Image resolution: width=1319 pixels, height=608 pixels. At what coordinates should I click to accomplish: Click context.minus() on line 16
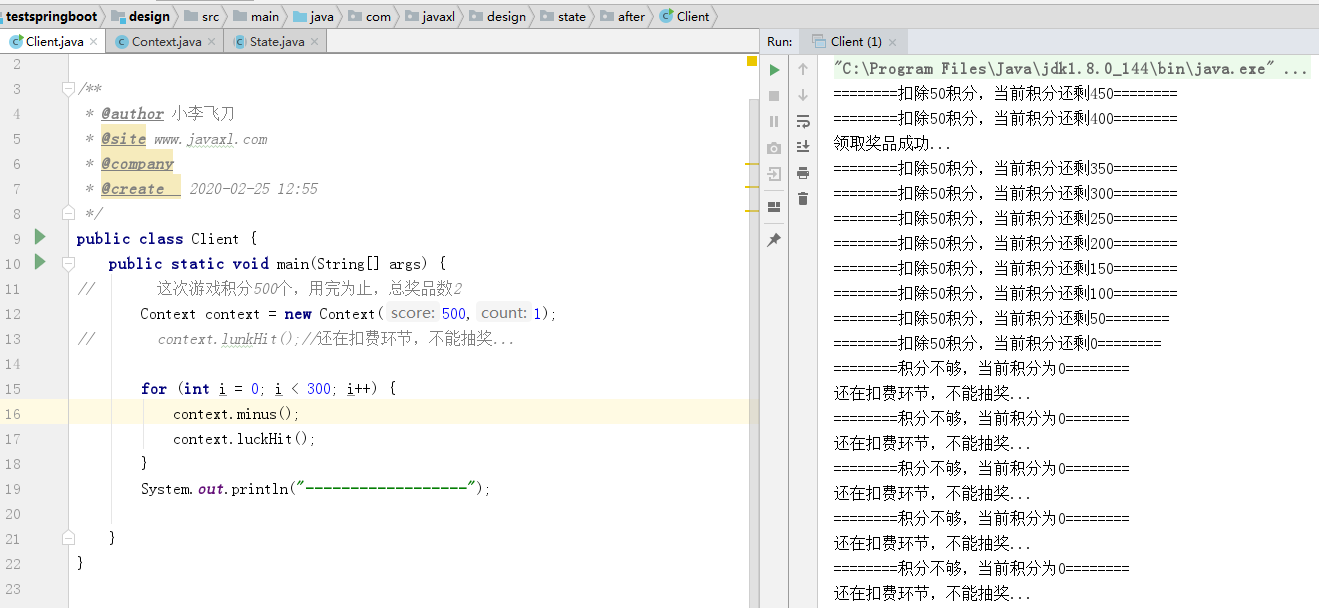[x=236, y=414]
